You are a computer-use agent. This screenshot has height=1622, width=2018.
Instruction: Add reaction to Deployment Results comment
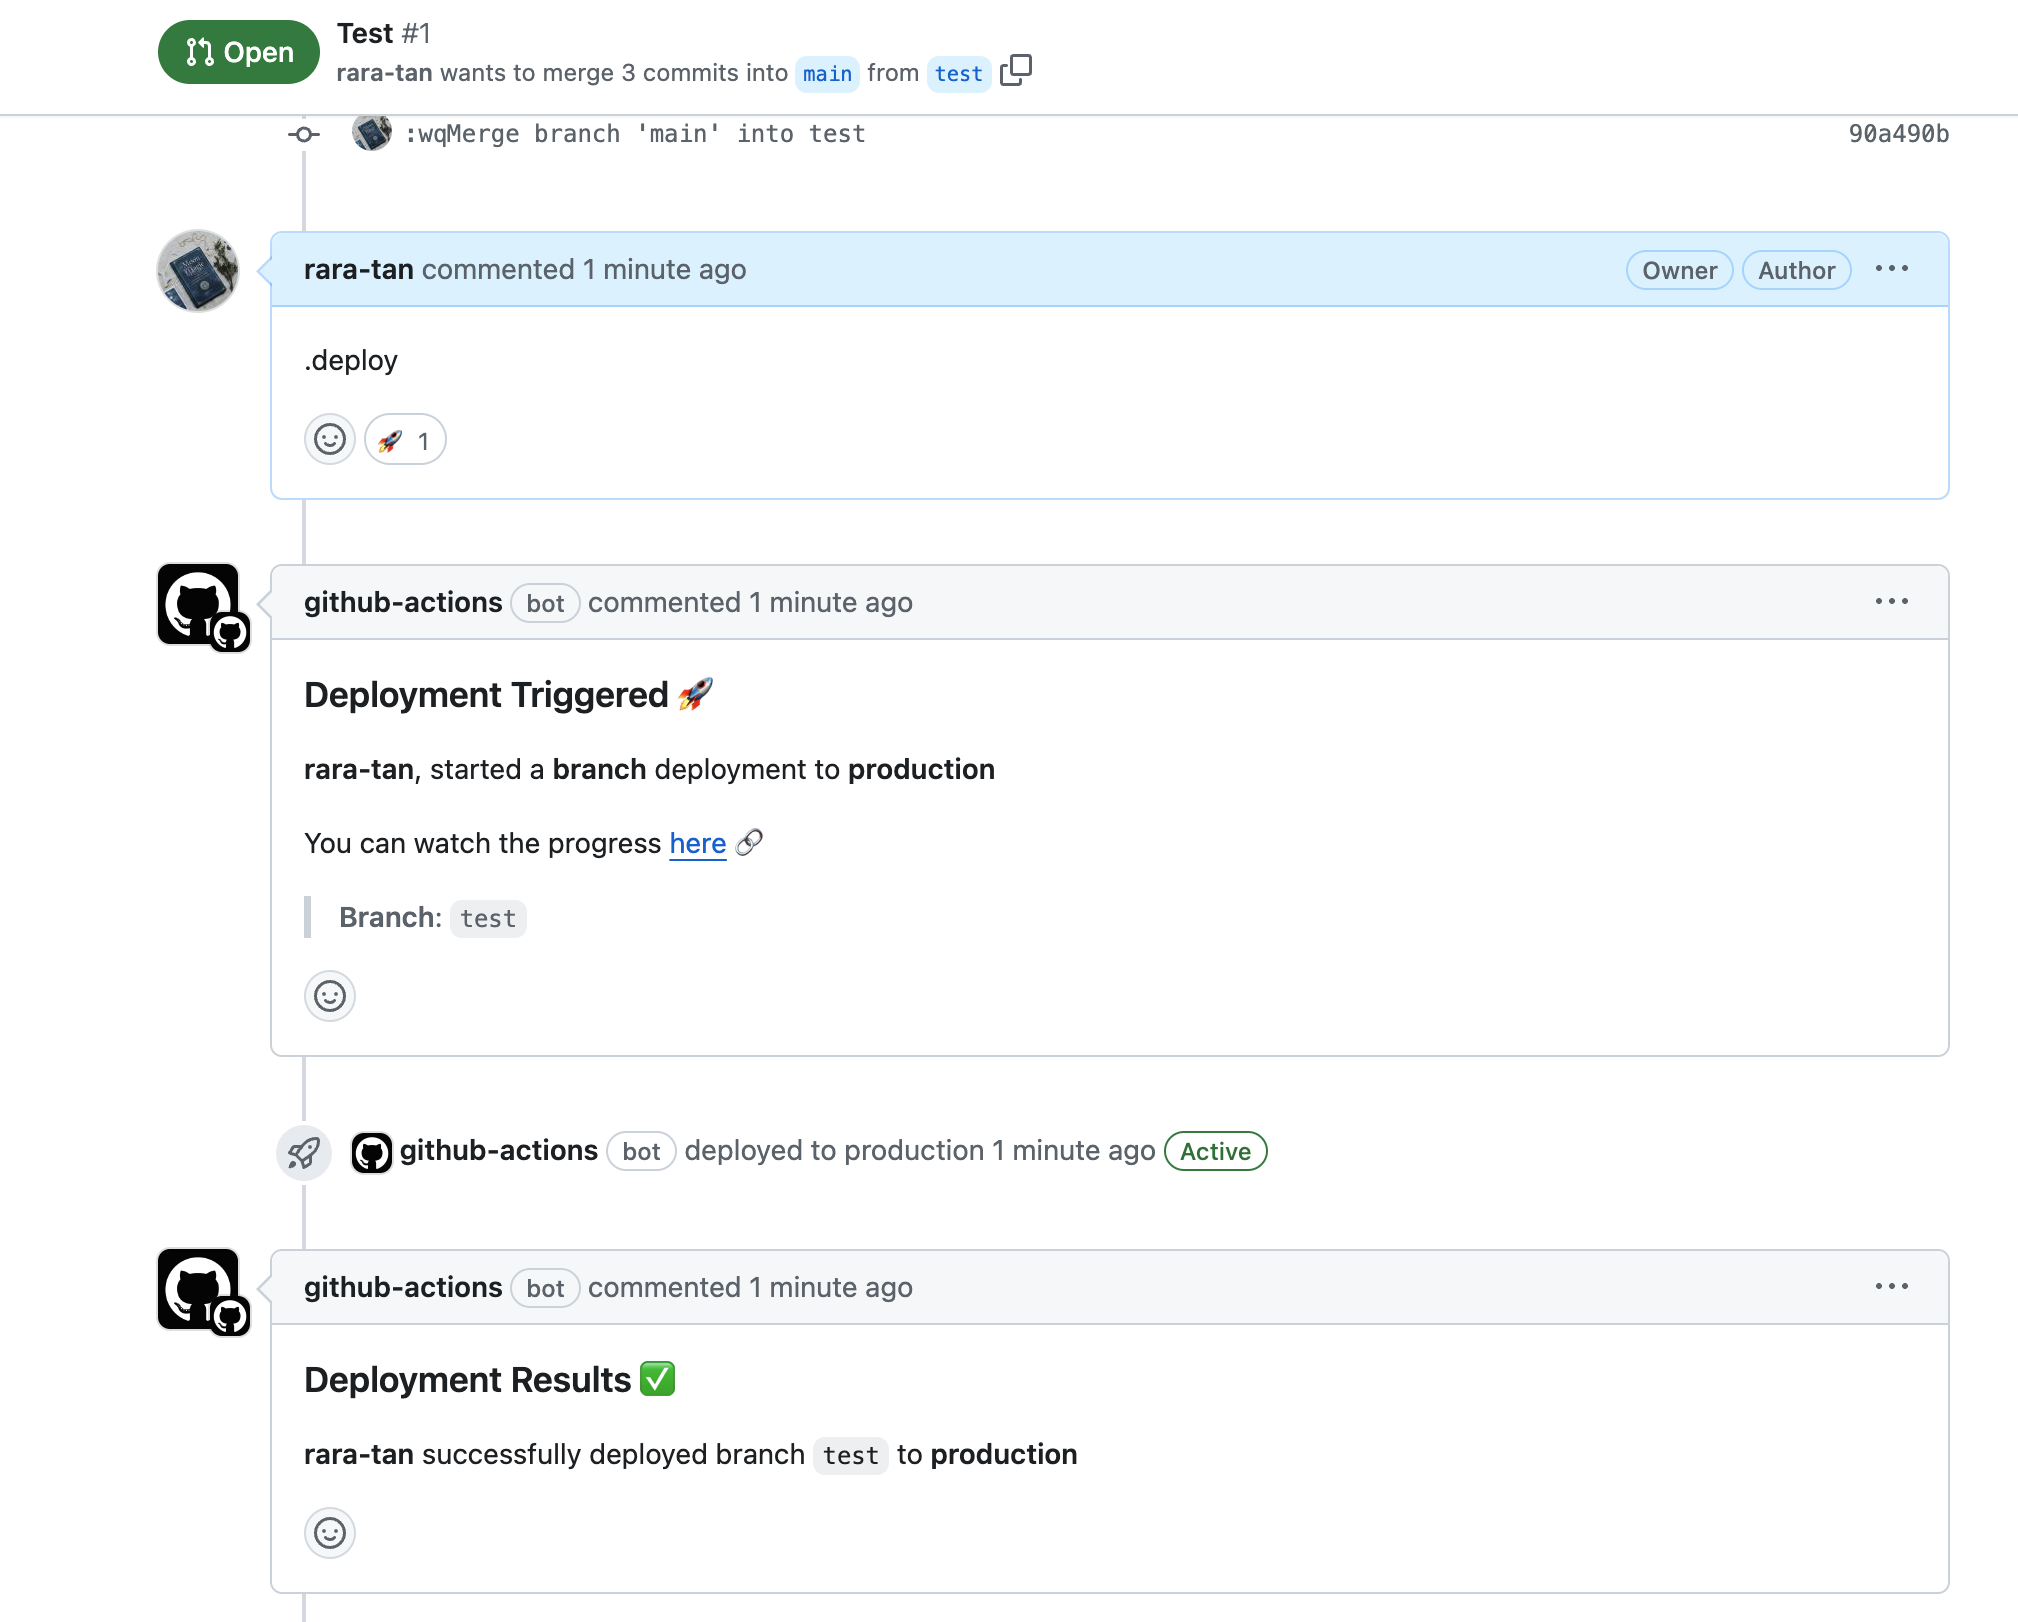point(330,1533)
